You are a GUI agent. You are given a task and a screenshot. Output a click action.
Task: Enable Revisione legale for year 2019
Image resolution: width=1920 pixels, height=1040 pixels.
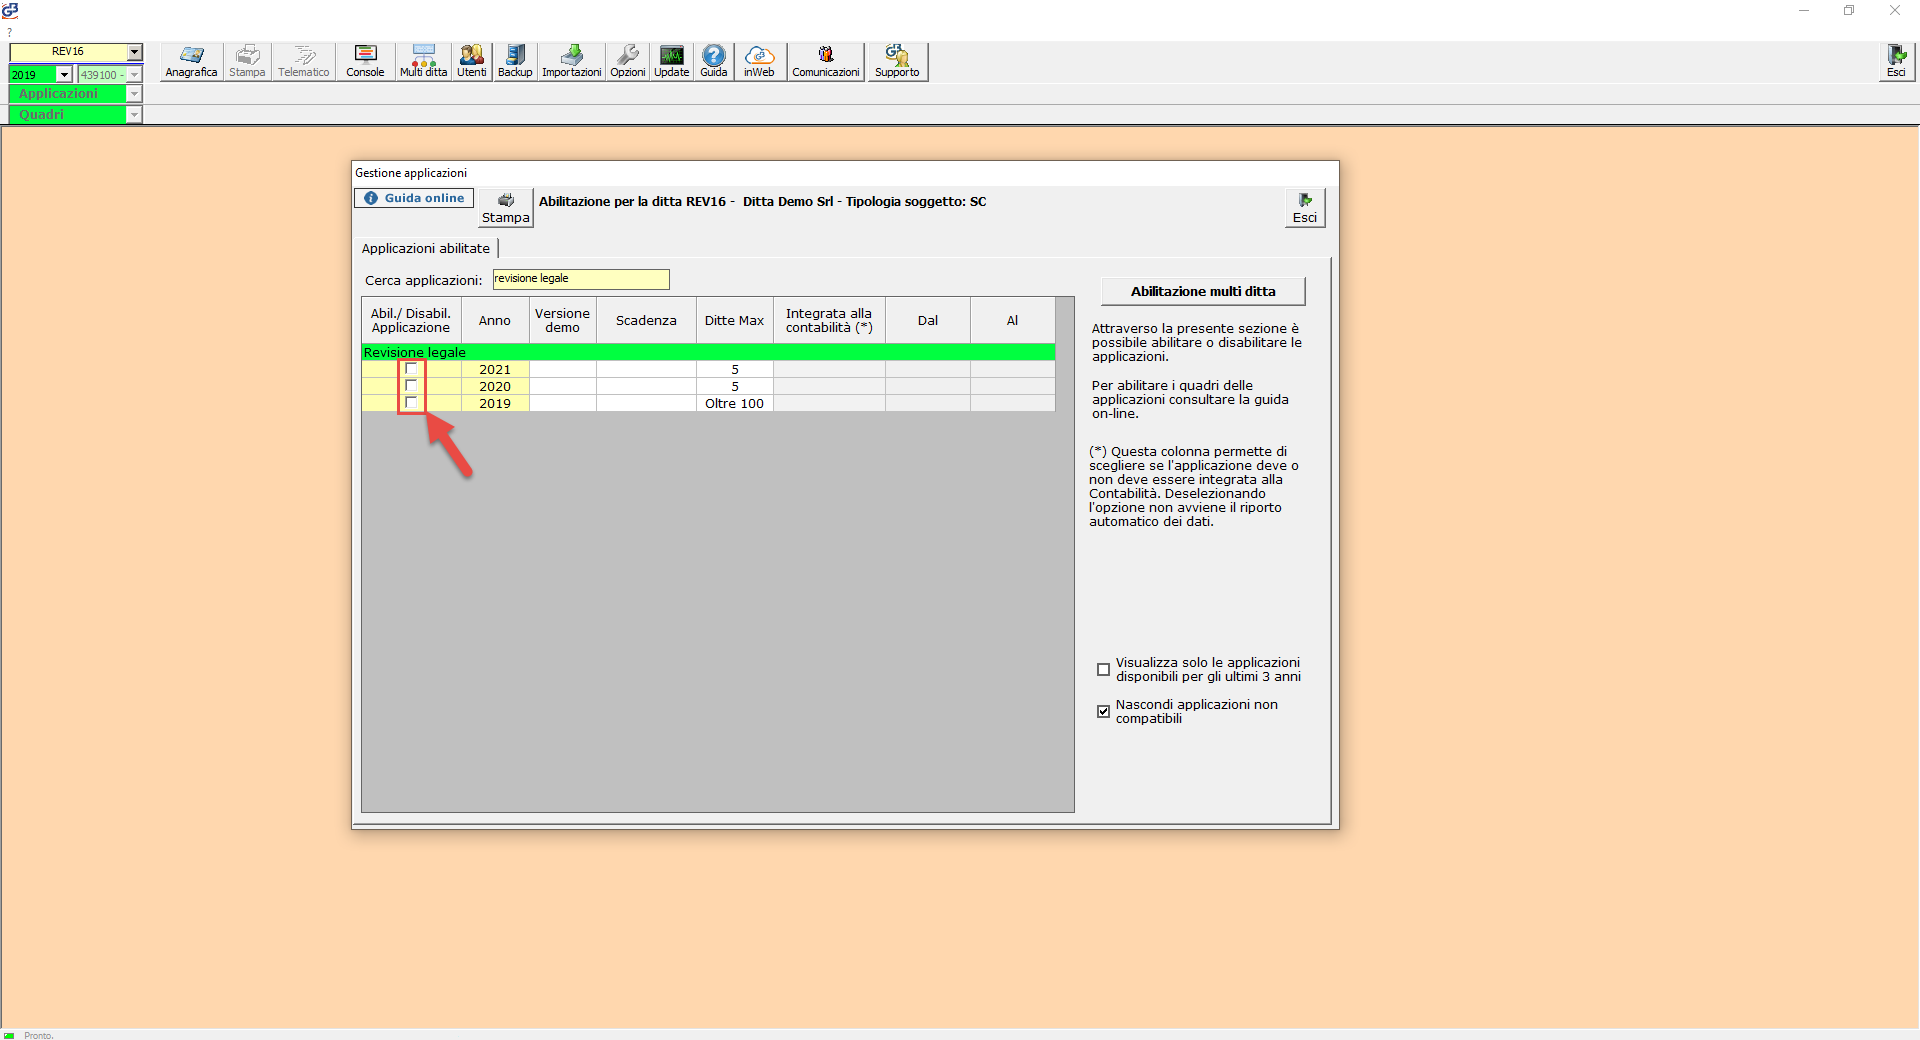(411, 403)
